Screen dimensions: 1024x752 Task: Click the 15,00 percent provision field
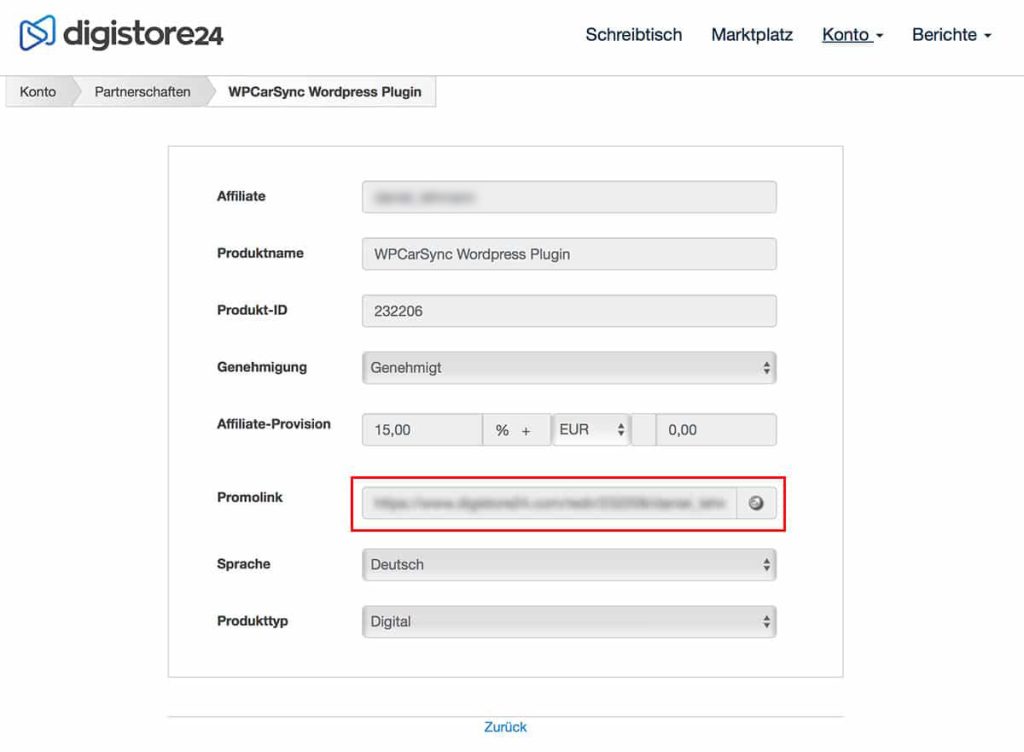[x=422, y=430]
